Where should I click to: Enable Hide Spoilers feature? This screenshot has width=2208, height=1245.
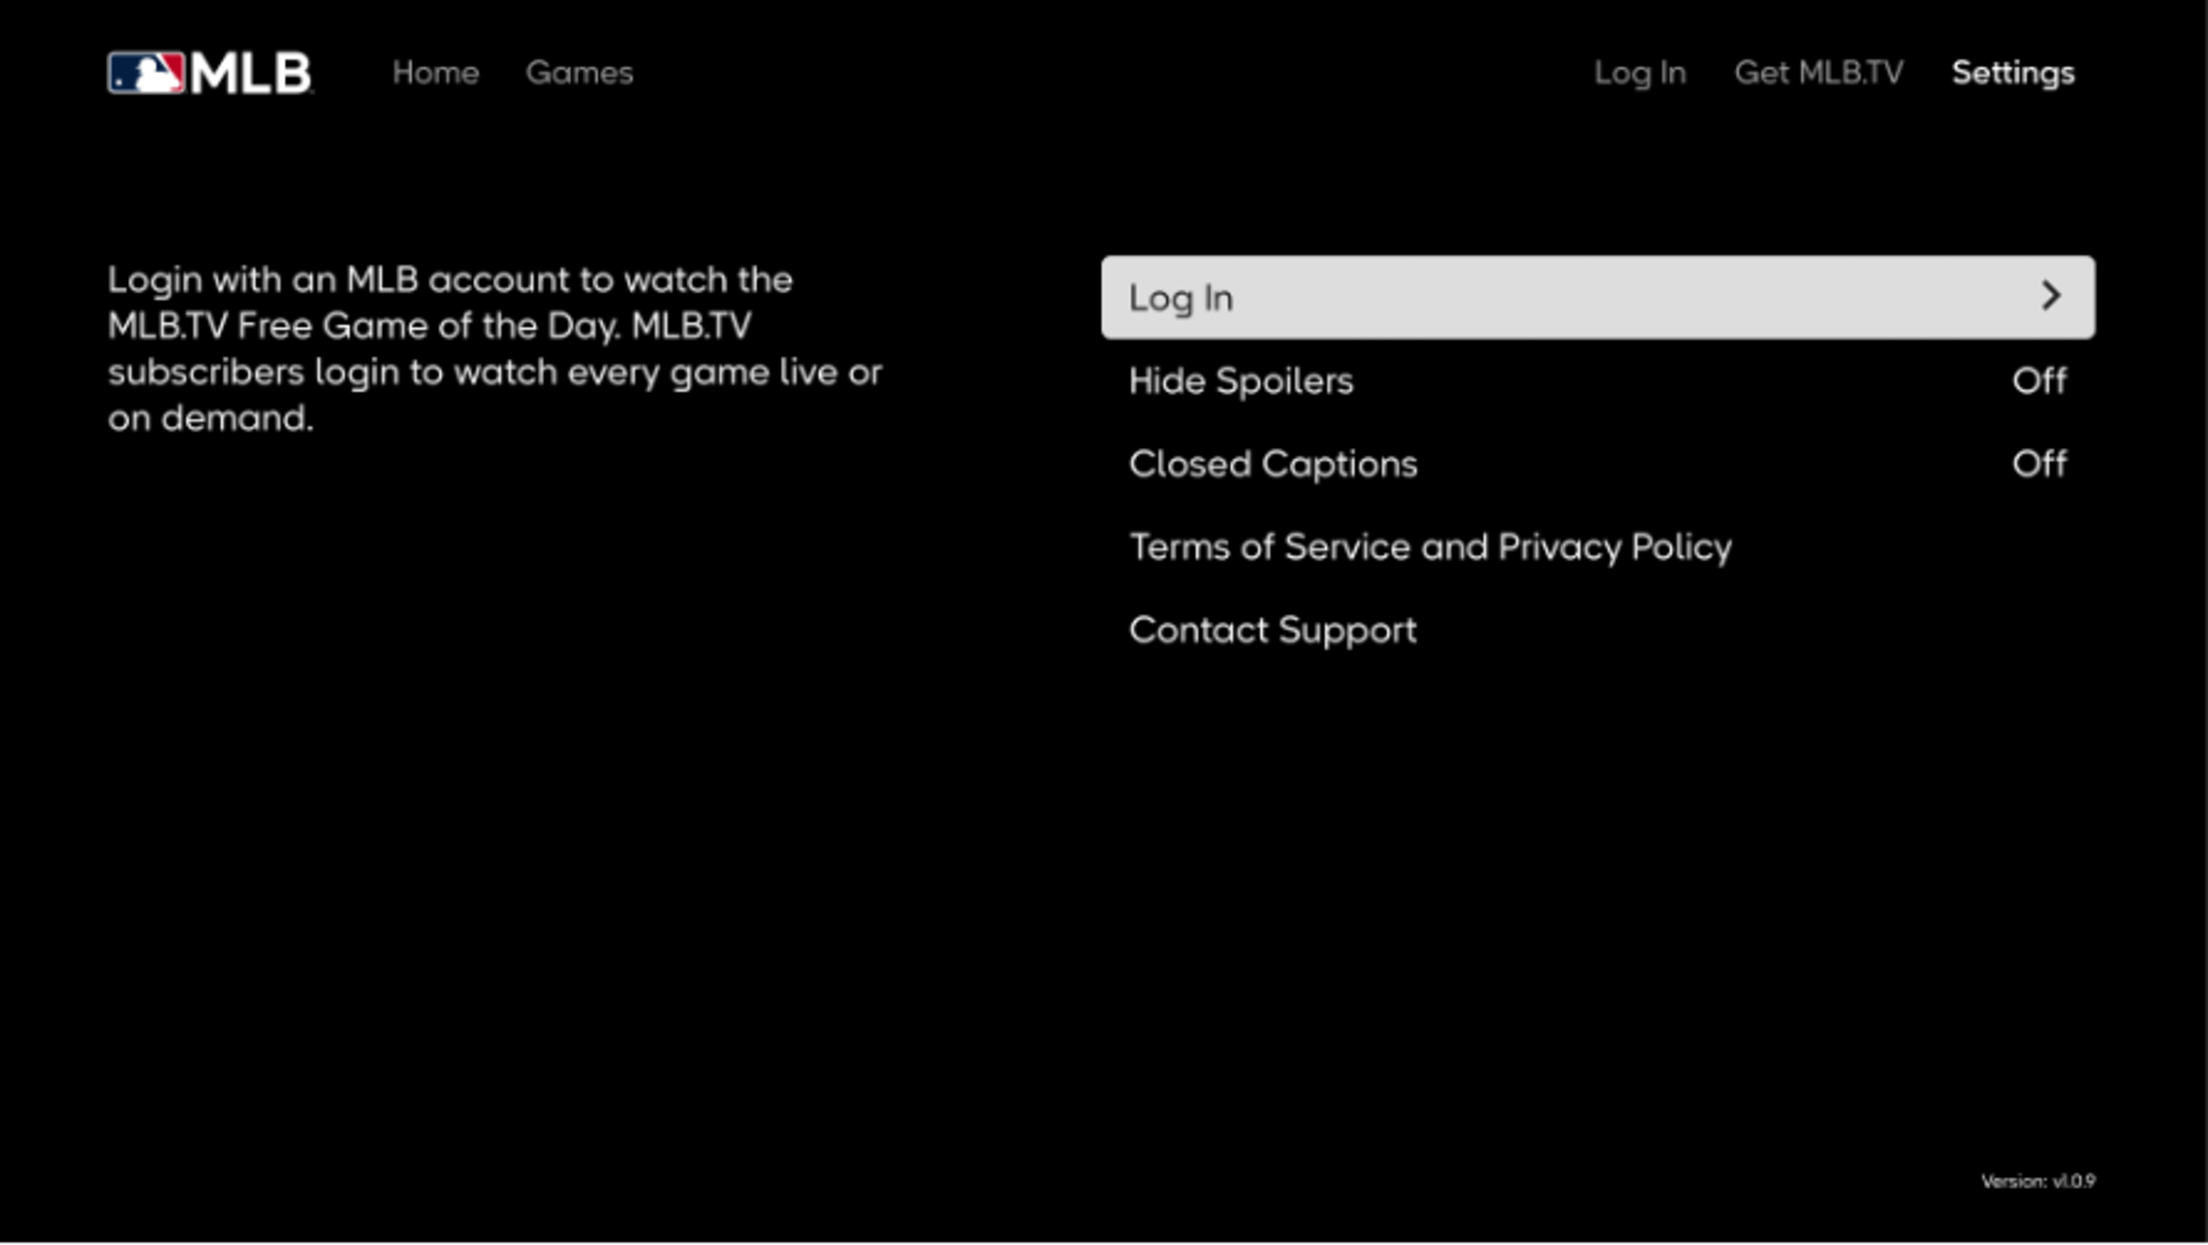coord(2040,379)
